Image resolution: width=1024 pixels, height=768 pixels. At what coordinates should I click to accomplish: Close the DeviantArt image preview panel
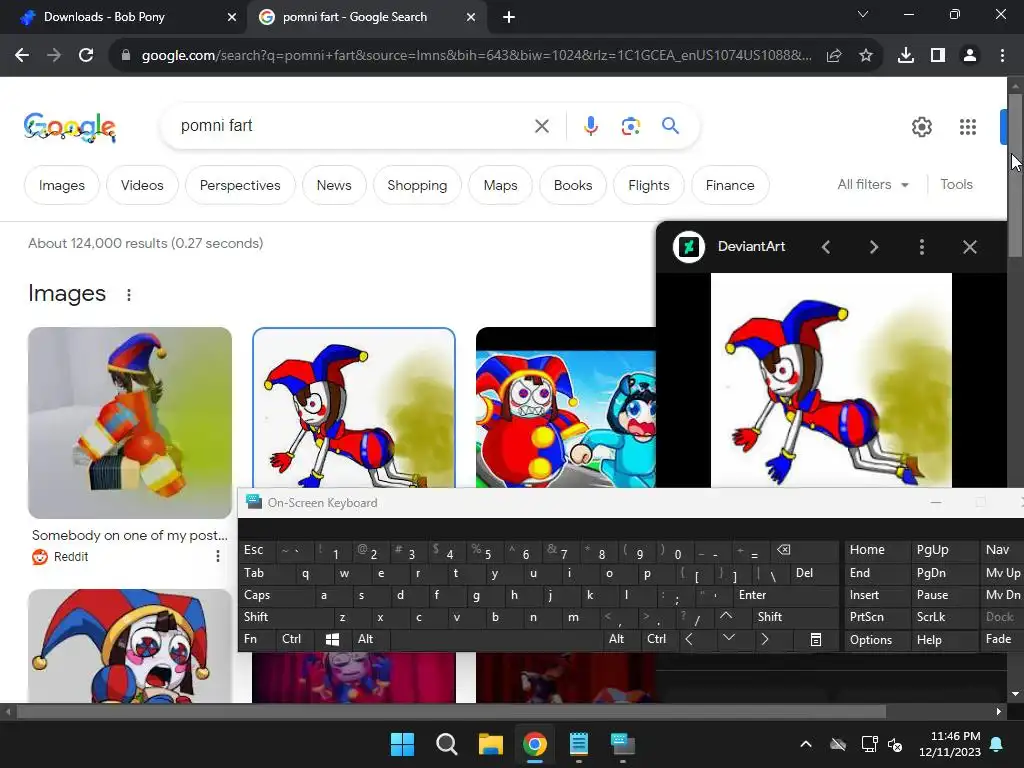tap(970, 247)
